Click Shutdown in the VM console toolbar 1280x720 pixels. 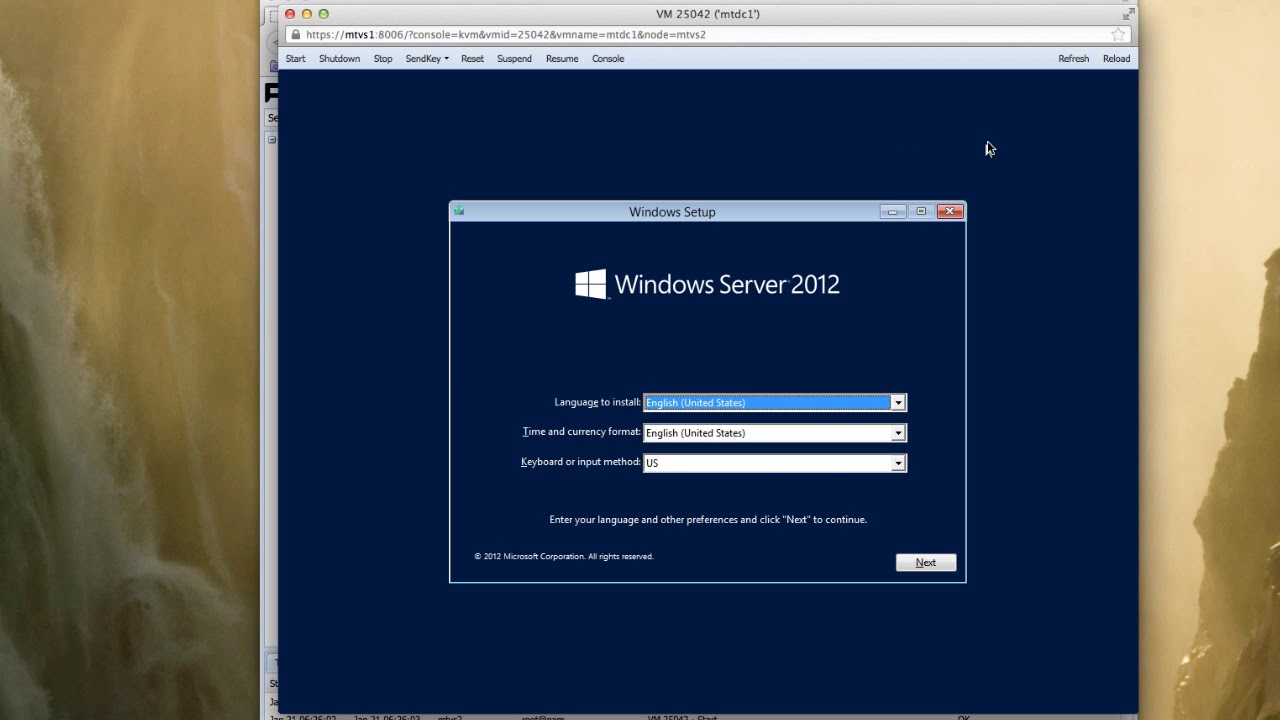point(339,59)
